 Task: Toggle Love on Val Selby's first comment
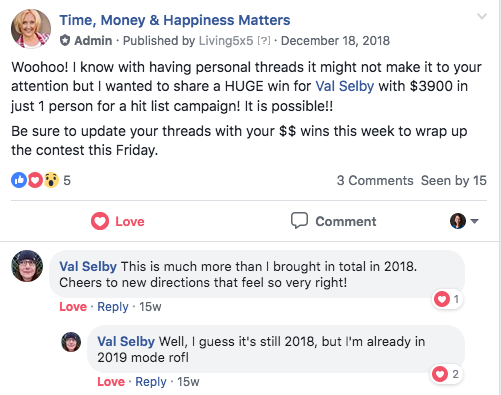(73, 307)
